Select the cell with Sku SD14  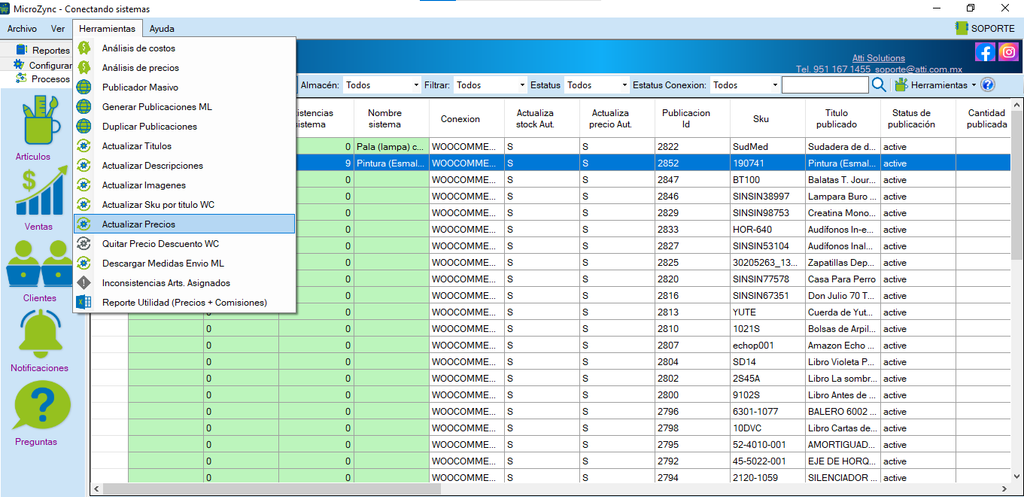point(767,362)
